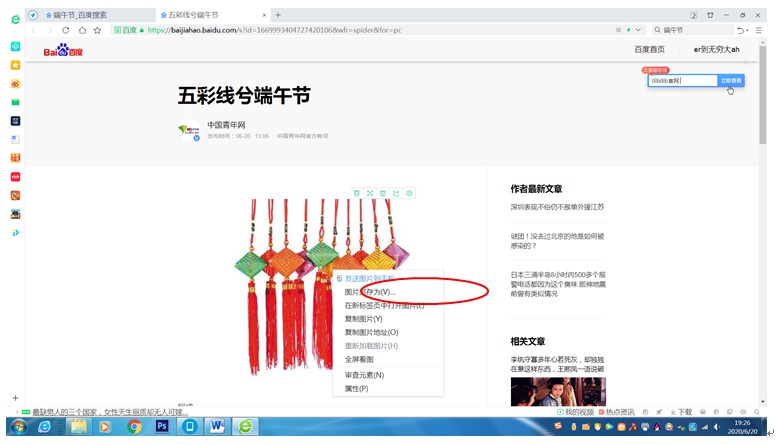The width and height of the screenshot is (777, 445).
Task: Open the undo-close dropdown arrow in toolbar
Action: coord(746,30)
